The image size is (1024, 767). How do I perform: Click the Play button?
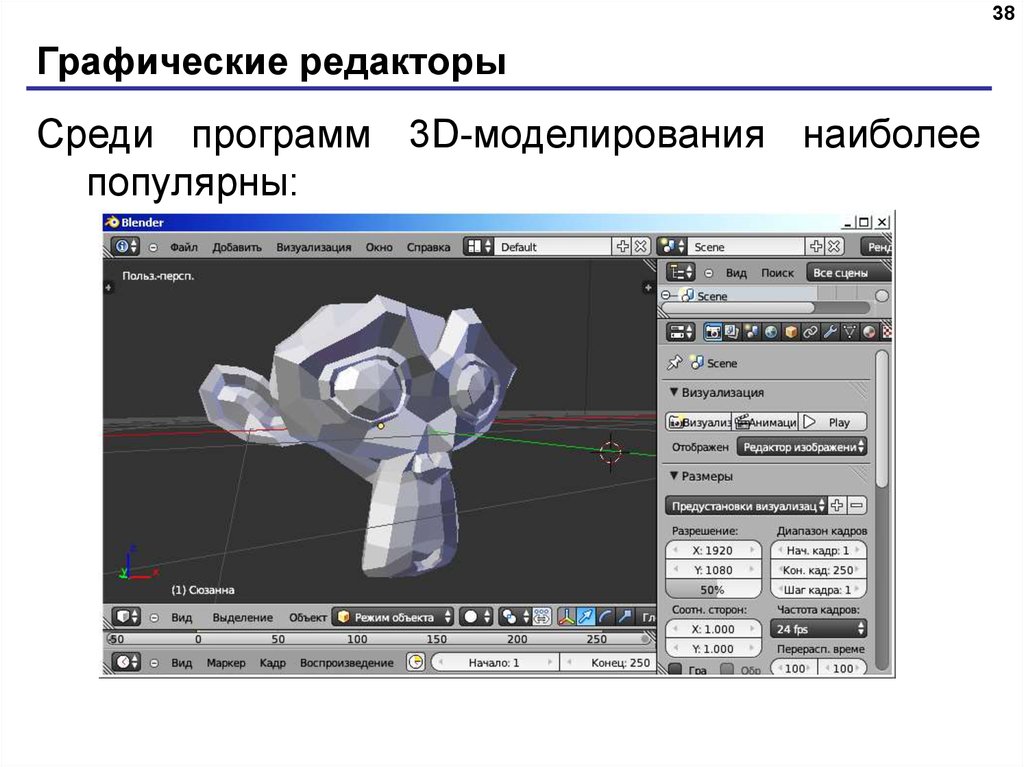click(x=833, y=422)
